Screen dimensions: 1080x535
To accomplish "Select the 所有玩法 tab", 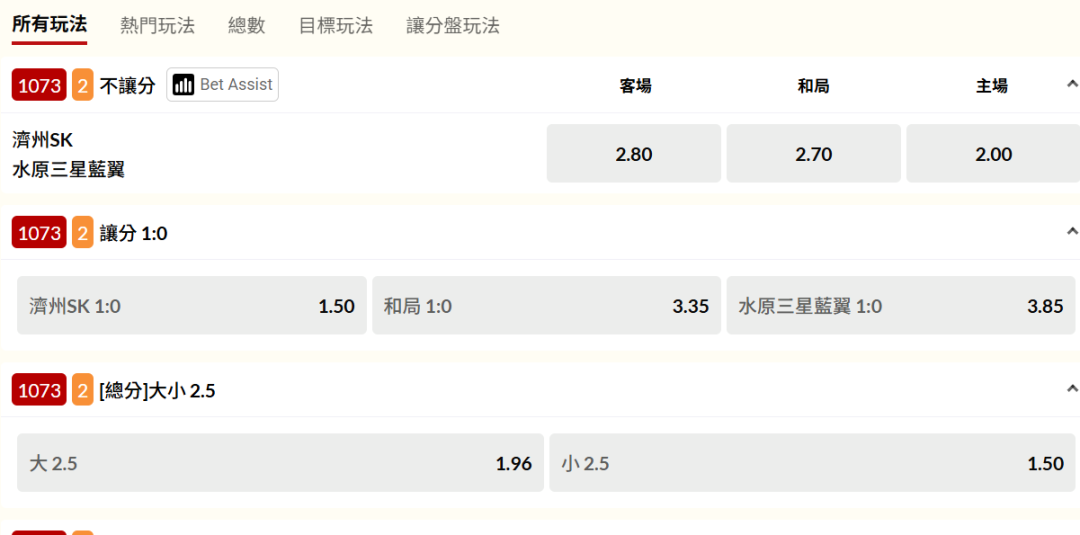I will point(49,25).
